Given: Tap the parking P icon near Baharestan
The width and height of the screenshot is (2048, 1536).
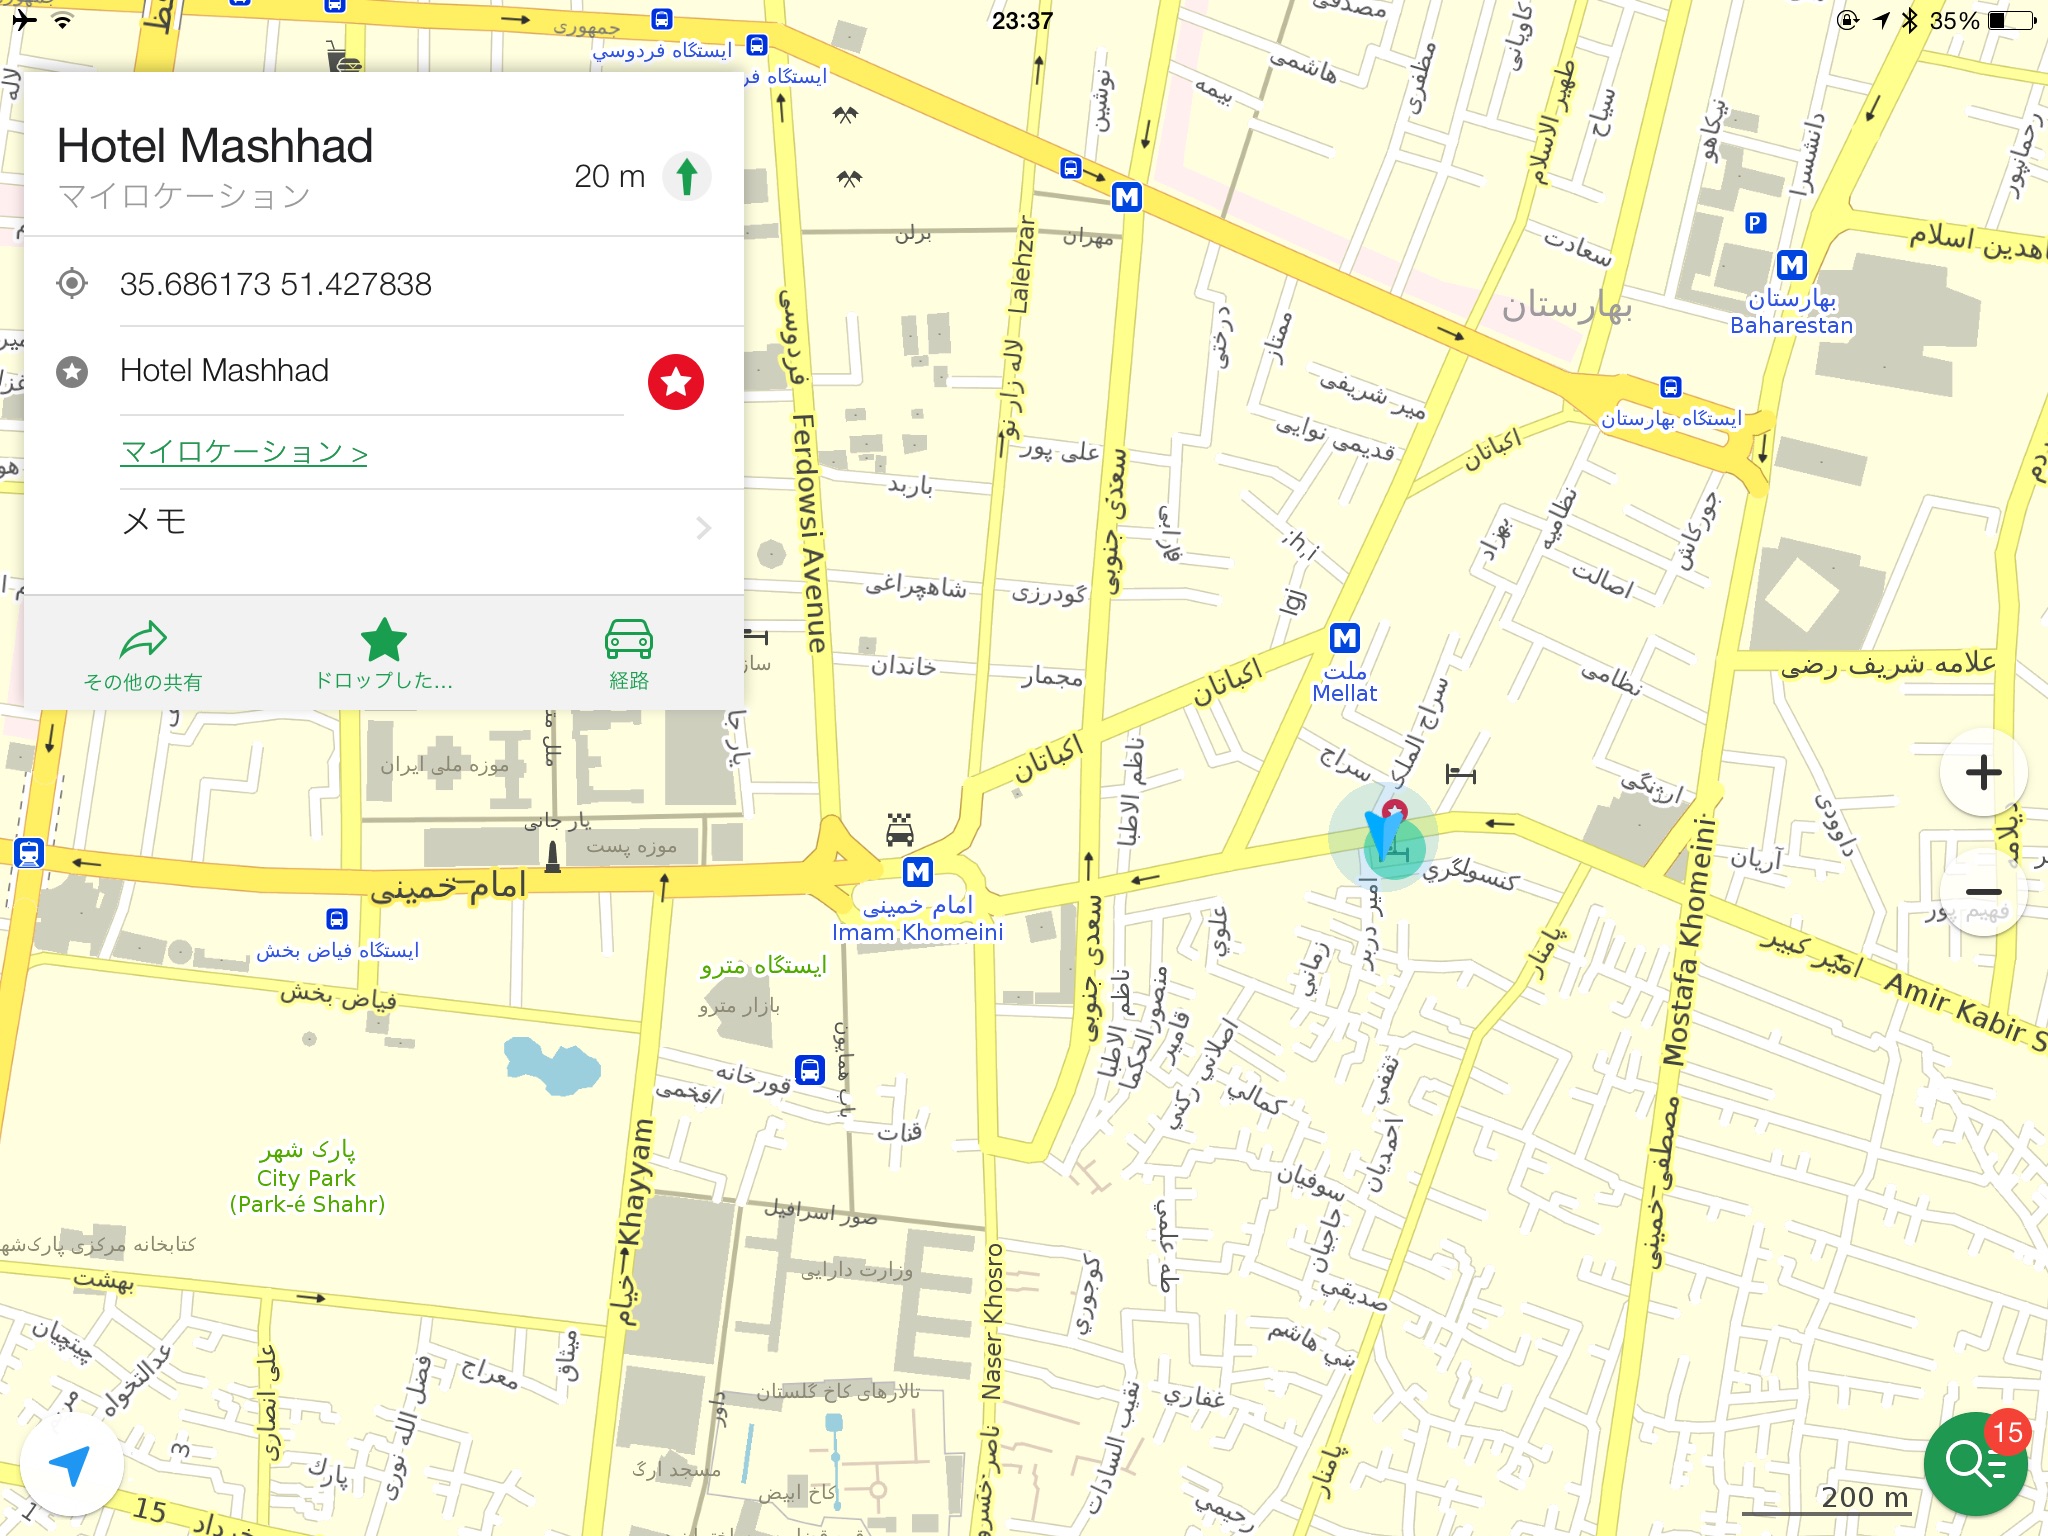Looking at the screenshot, I should 1755,223.
